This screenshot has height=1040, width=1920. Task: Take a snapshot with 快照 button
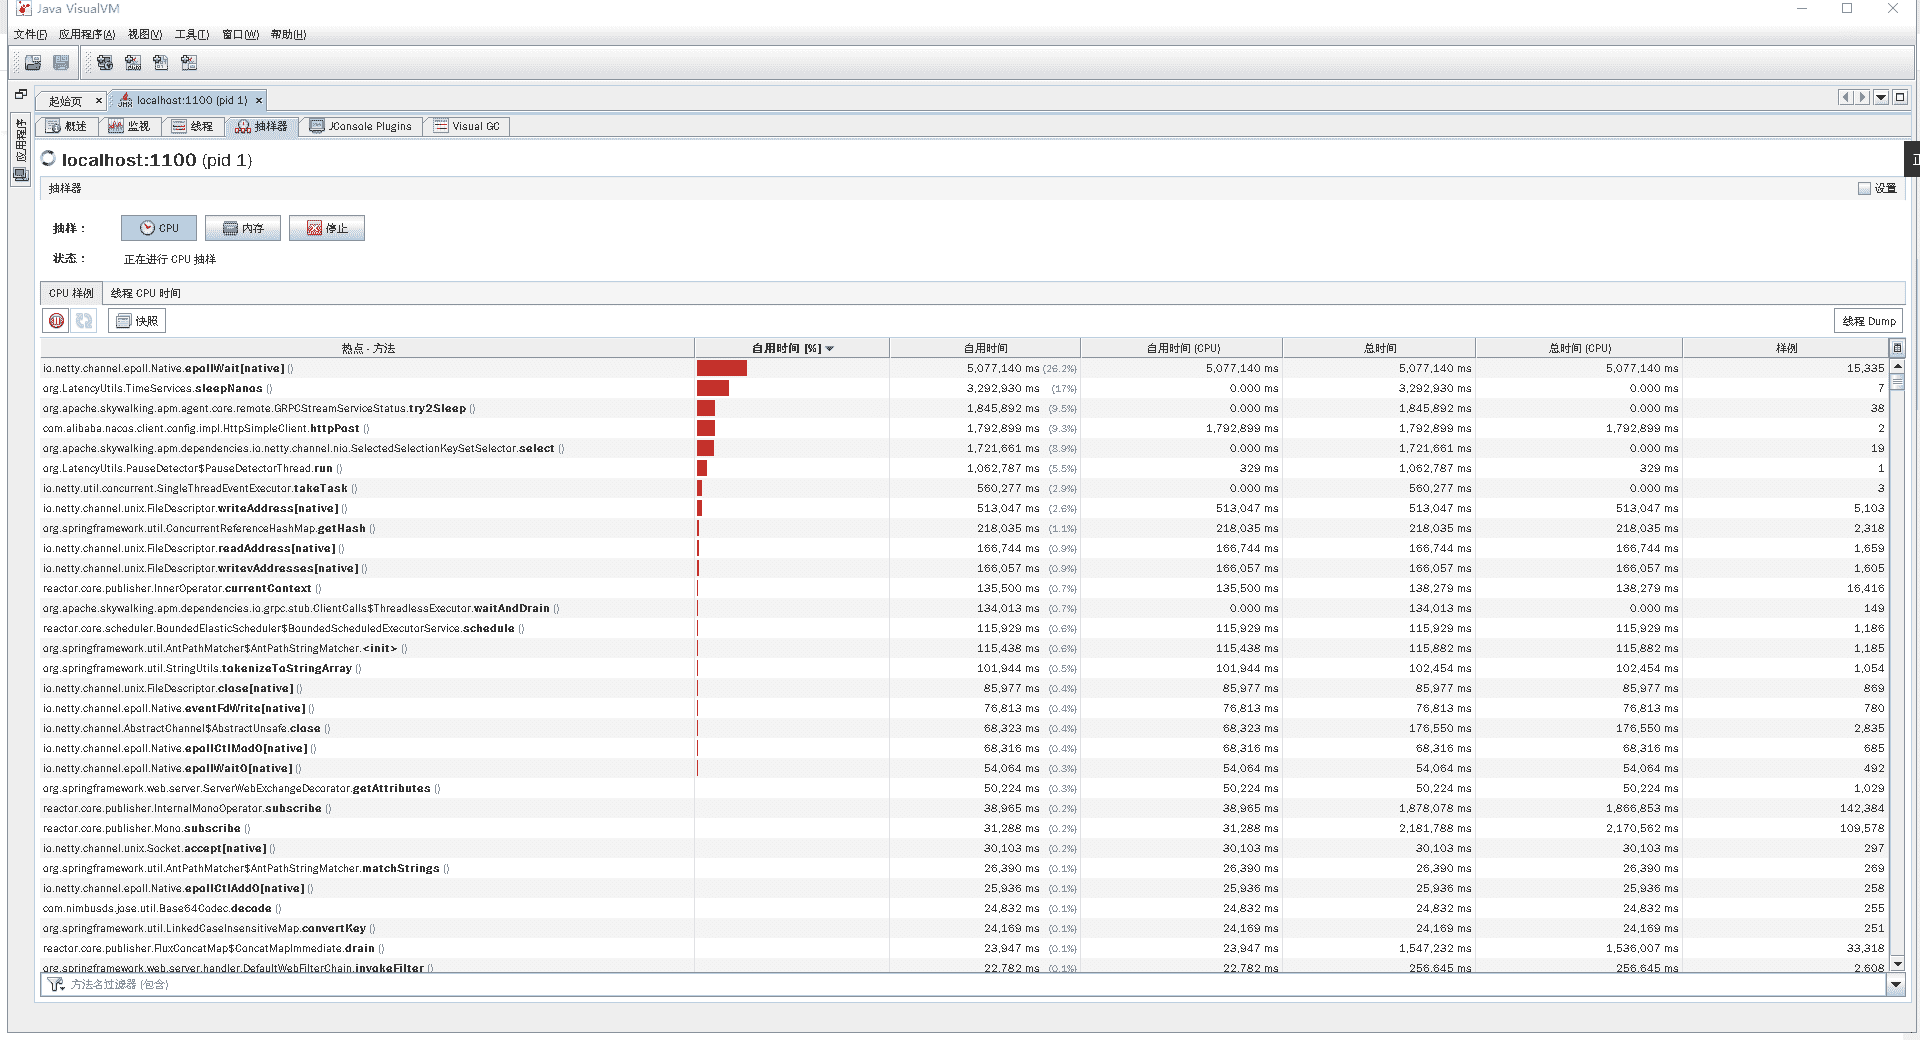[137, 321]
